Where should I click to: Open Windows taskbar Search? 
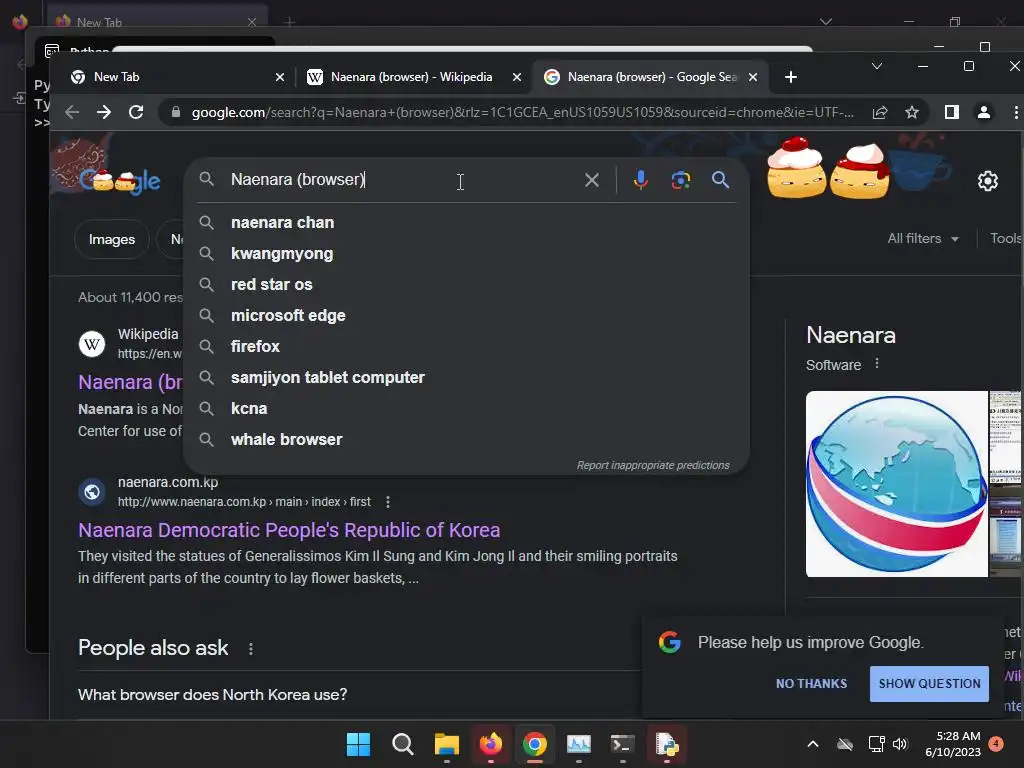pos(402,744)
